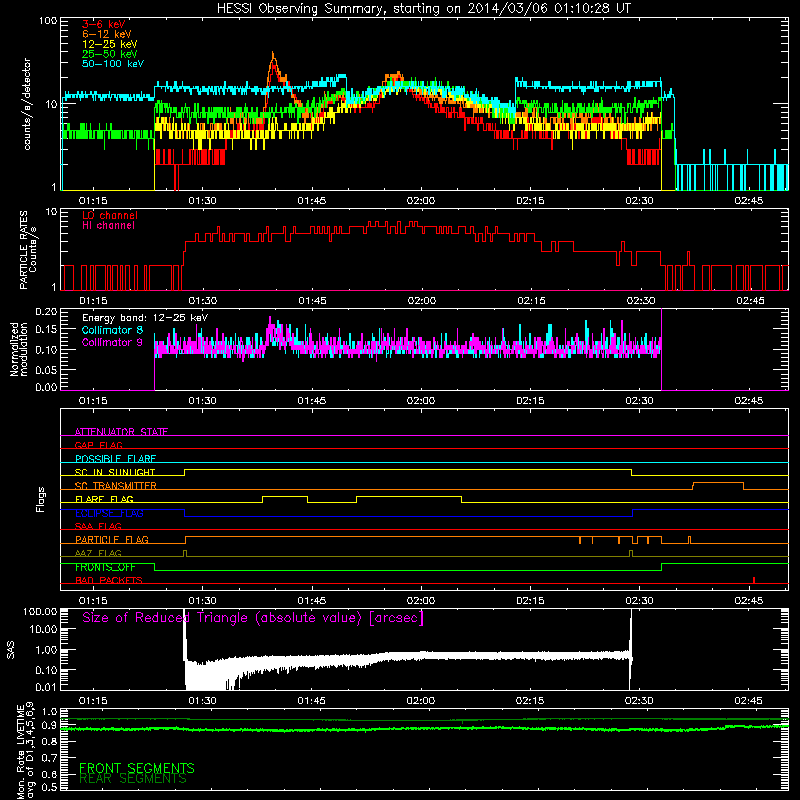Click the REAR SEGMENTS legend label
This screenshot has width=800, height=800.
[133, 779]
